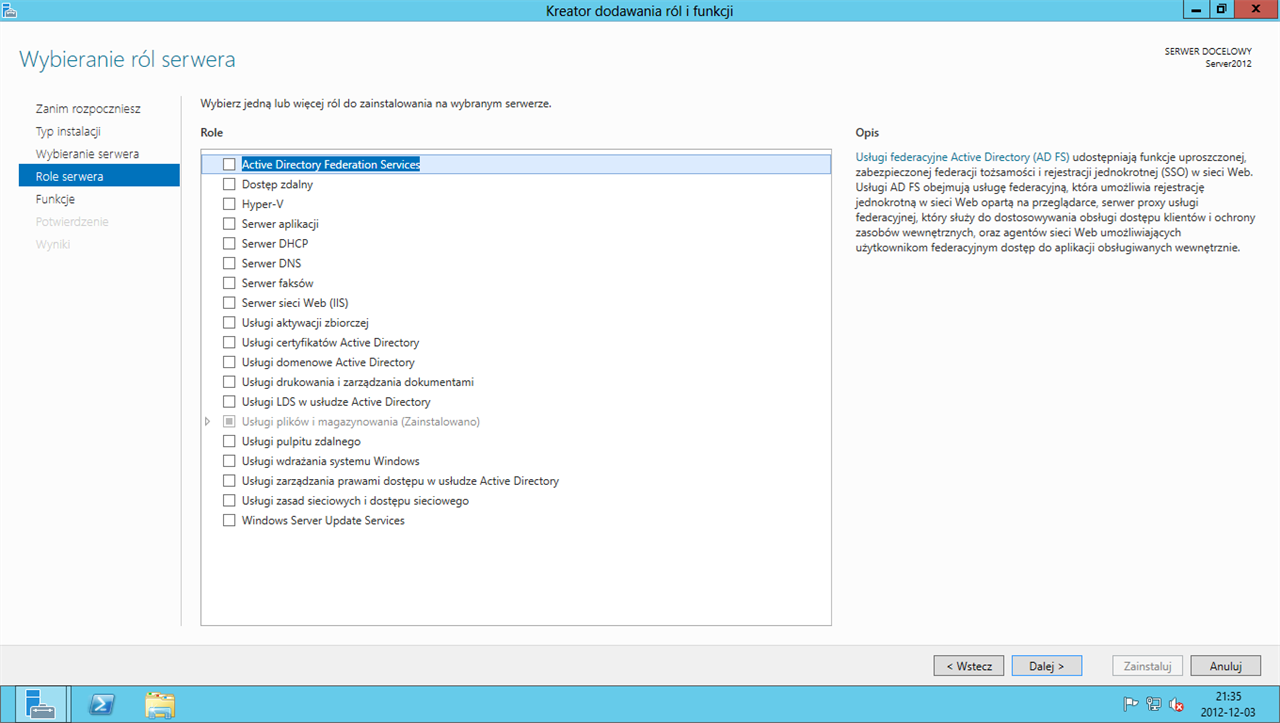1280x723 pixels.
Task: Select the Serwer DNS label
Action: coord(271,263)
